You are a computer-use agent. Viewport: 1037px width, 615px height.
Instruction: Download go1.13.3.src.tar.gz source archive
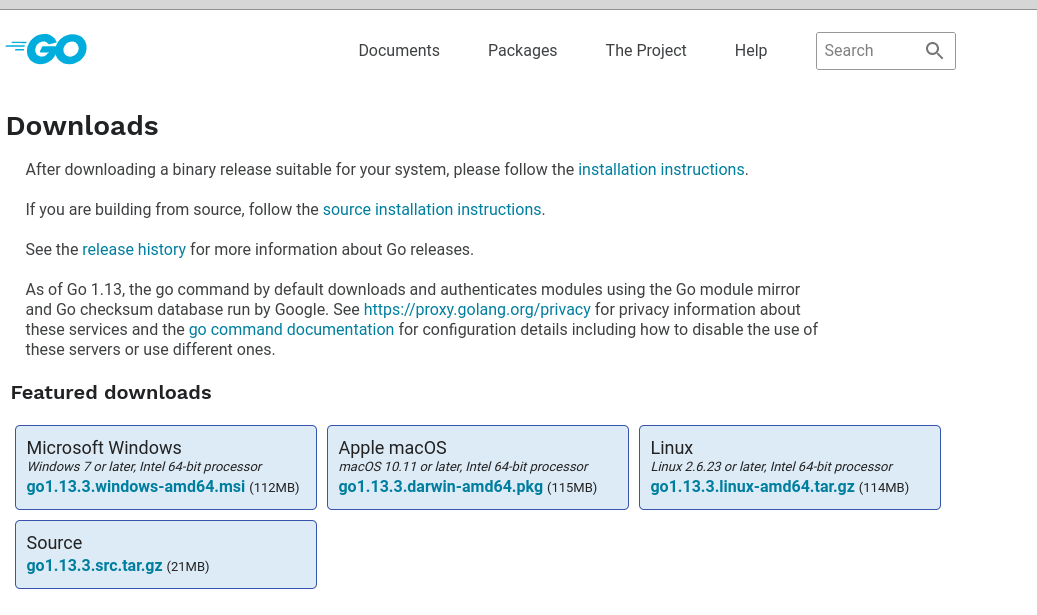tap(95, 566)
